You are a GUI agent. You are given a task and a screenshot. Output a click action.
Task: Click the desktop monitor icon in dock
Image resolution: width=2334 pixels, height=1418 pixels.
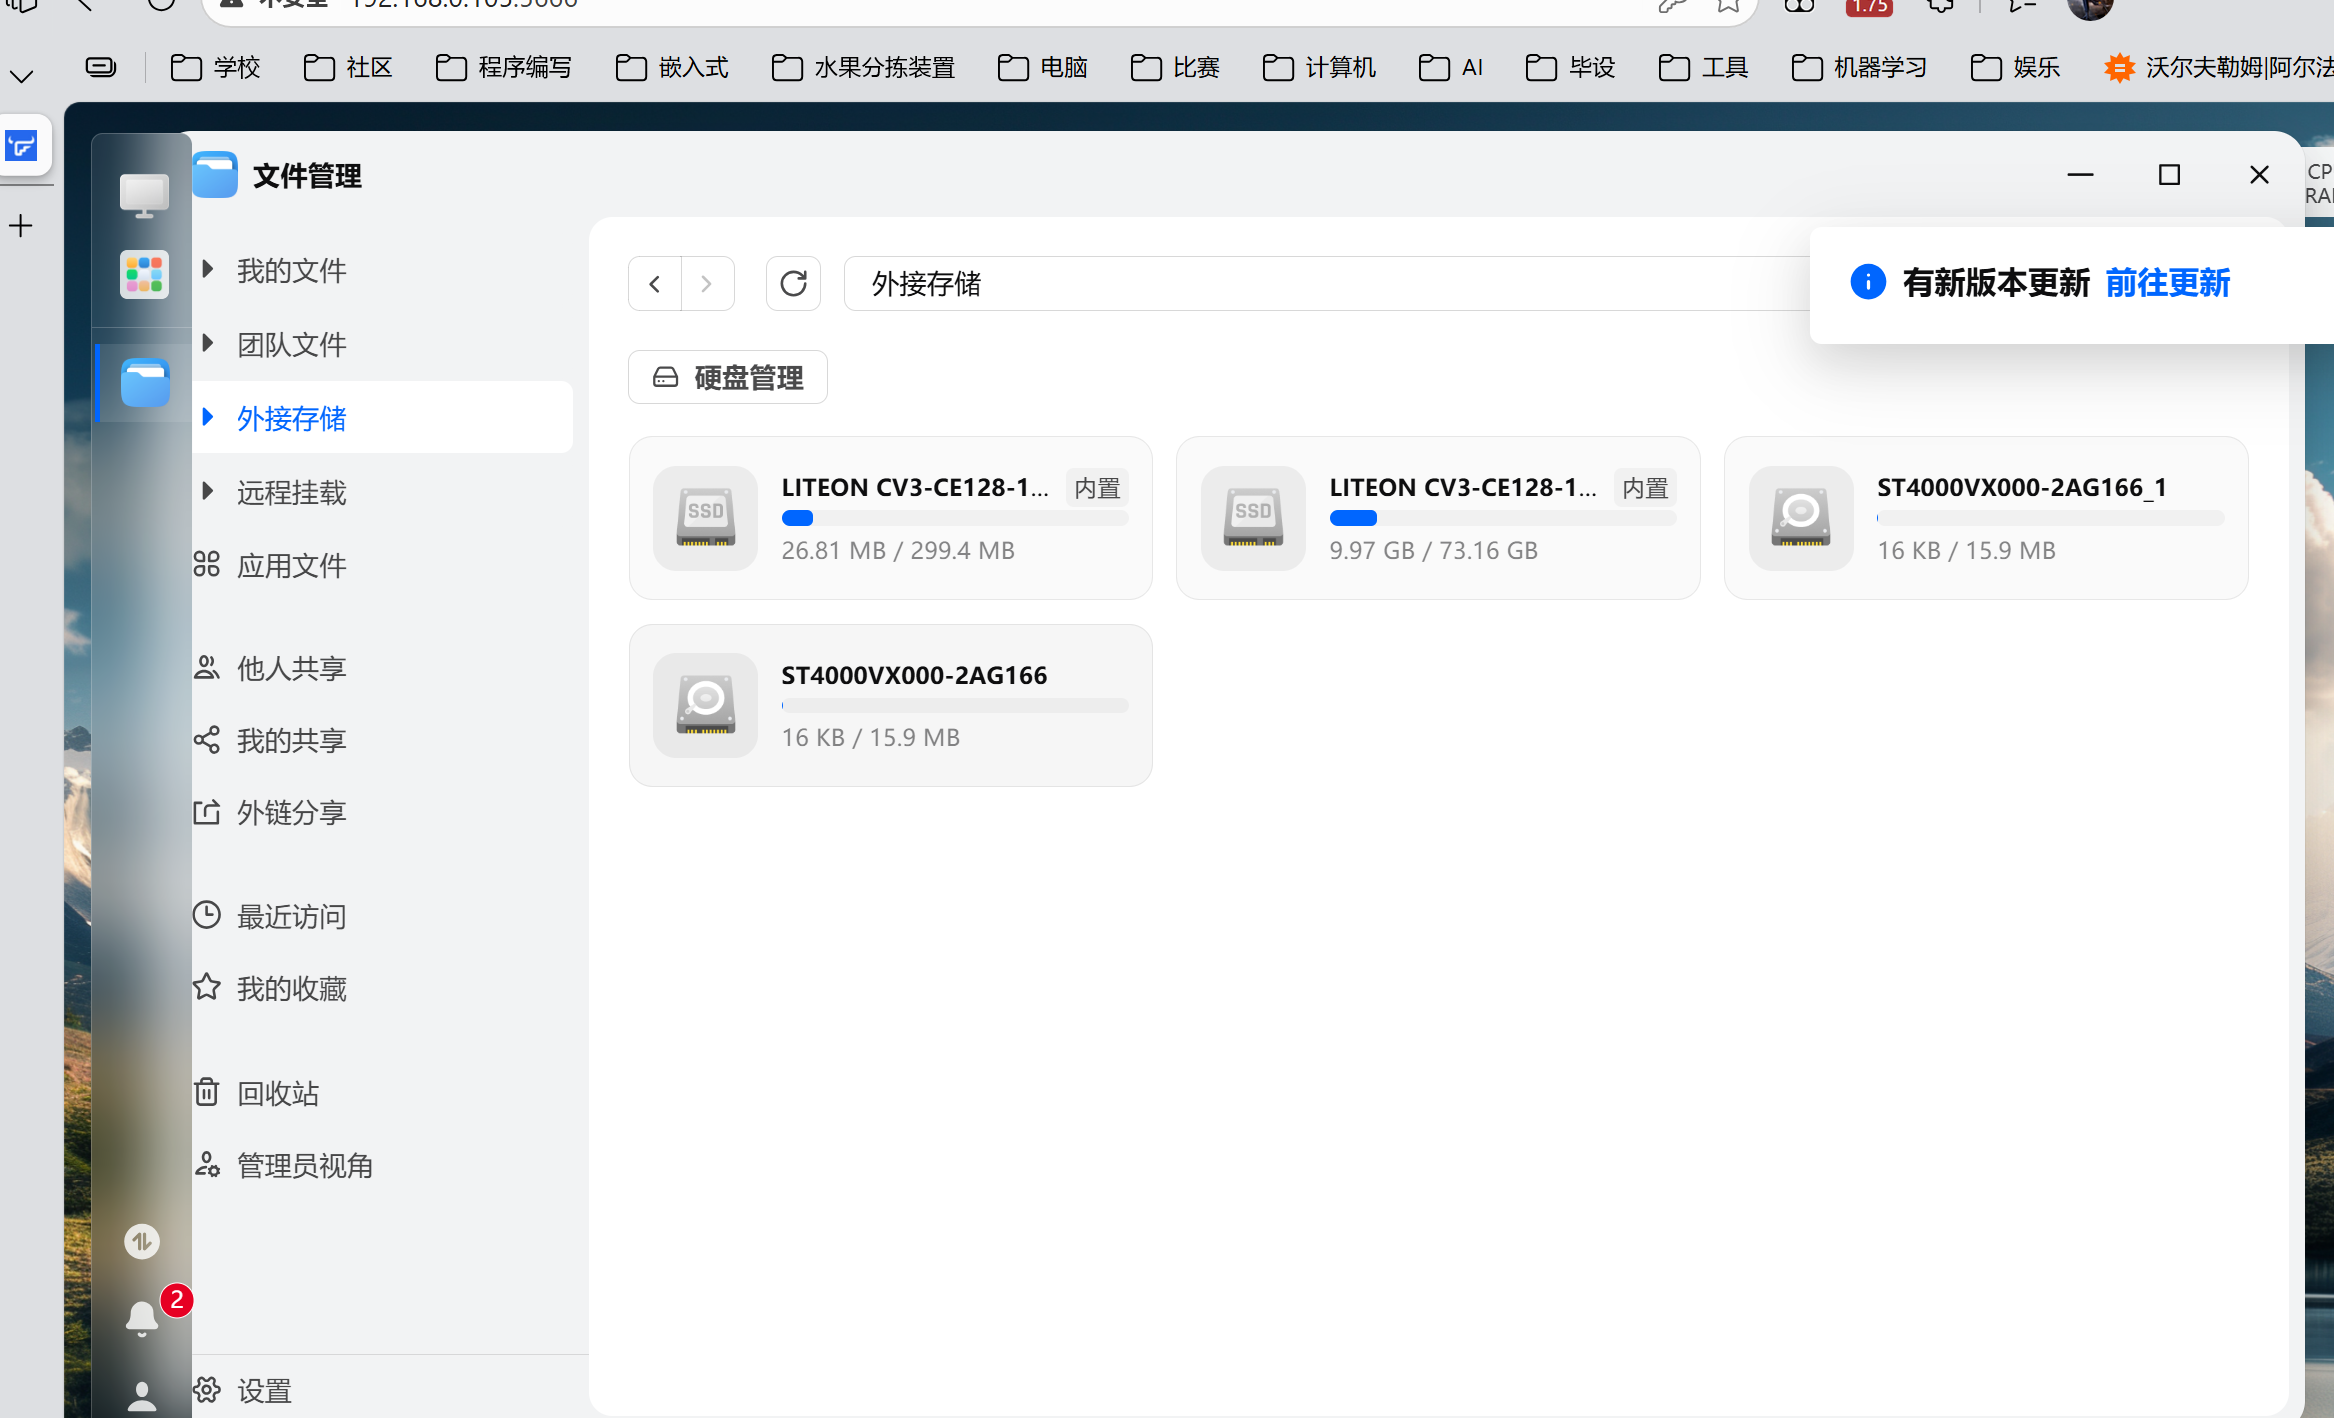144,195
